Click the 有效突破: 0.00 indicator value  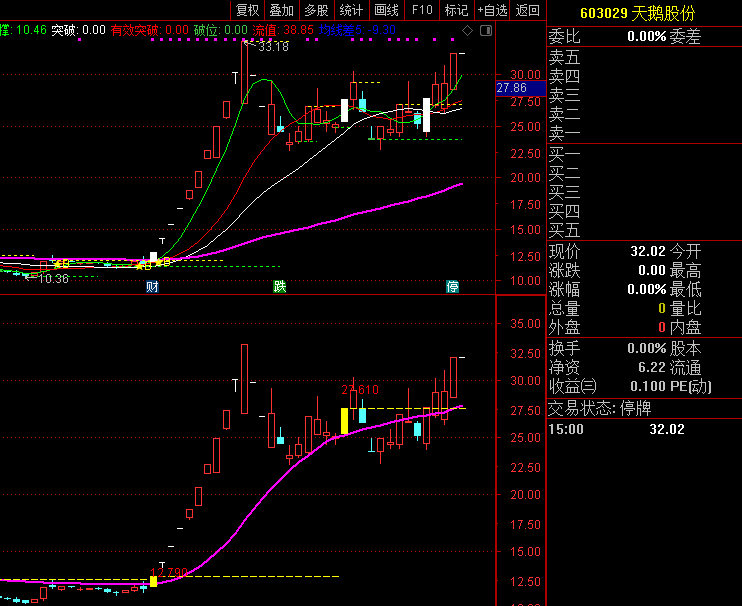pos(150,30)
